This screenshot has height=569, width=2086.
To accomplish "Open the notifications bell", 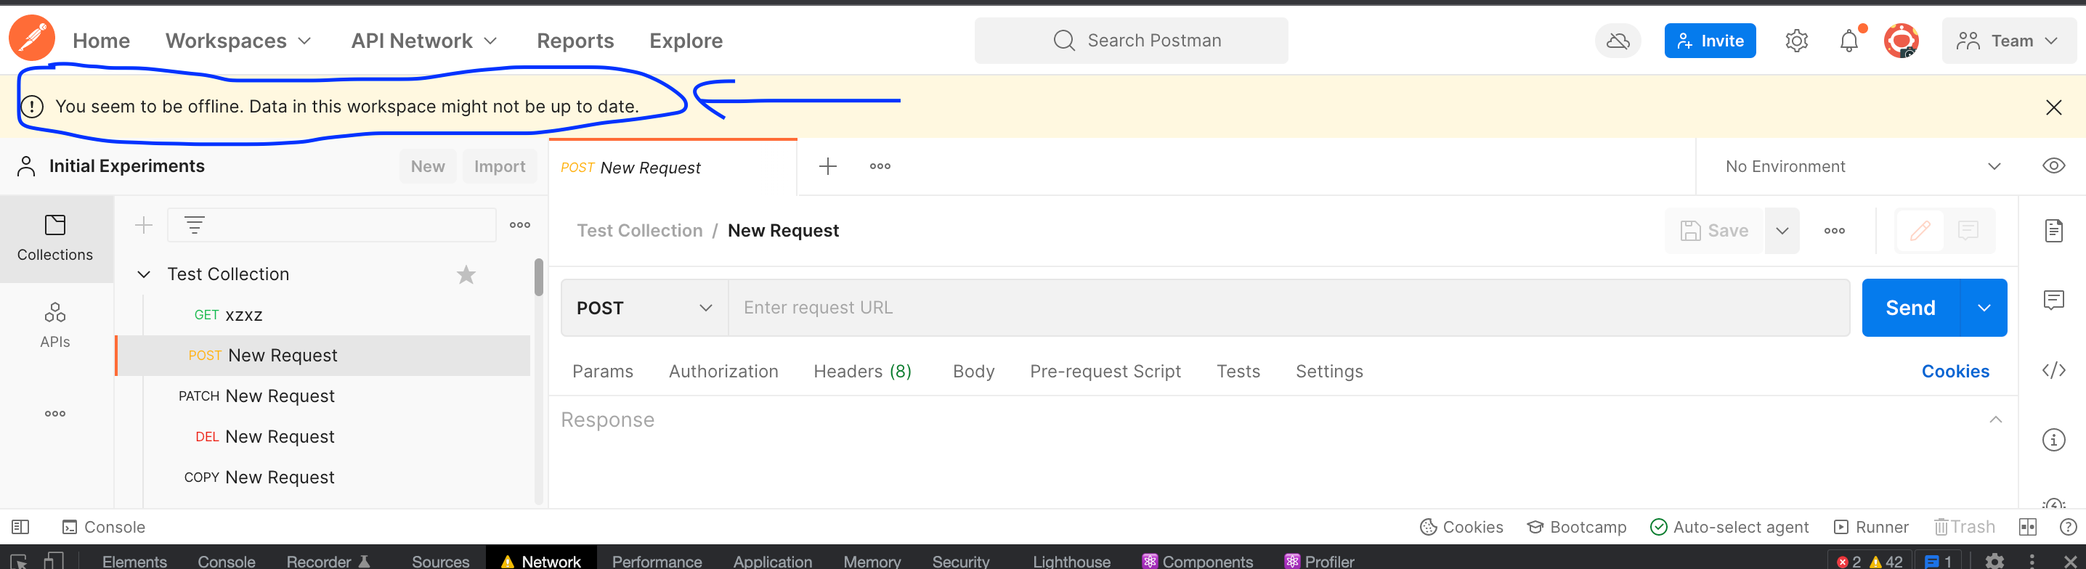I will pyautogui.click(x=1849, y=41).
